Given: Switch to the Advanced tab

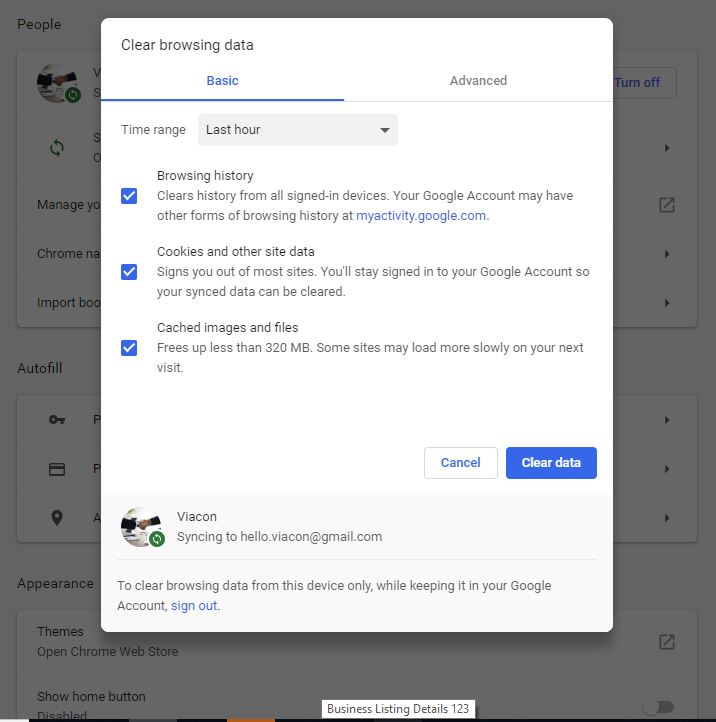Looking at the screenshot, I should pos(478,81).
